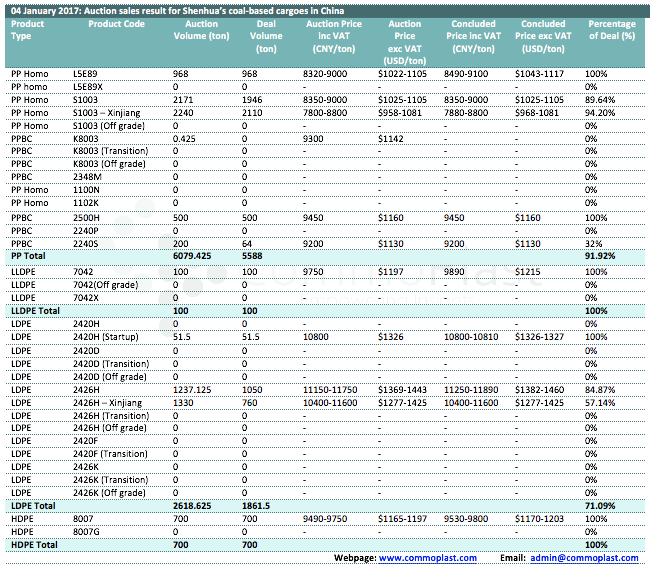
Task: Click the 8007G product code cell
Action: click(x=89, y=532)
